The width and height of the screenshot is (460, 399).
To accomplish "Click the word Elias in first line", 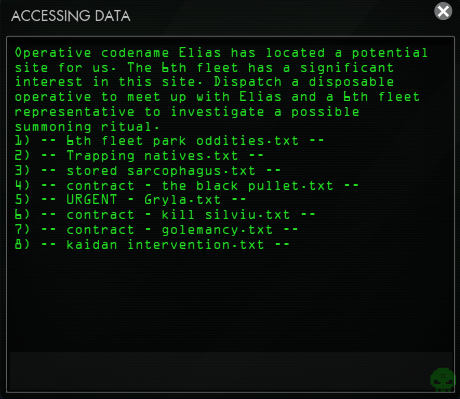I will coord(200,53).
